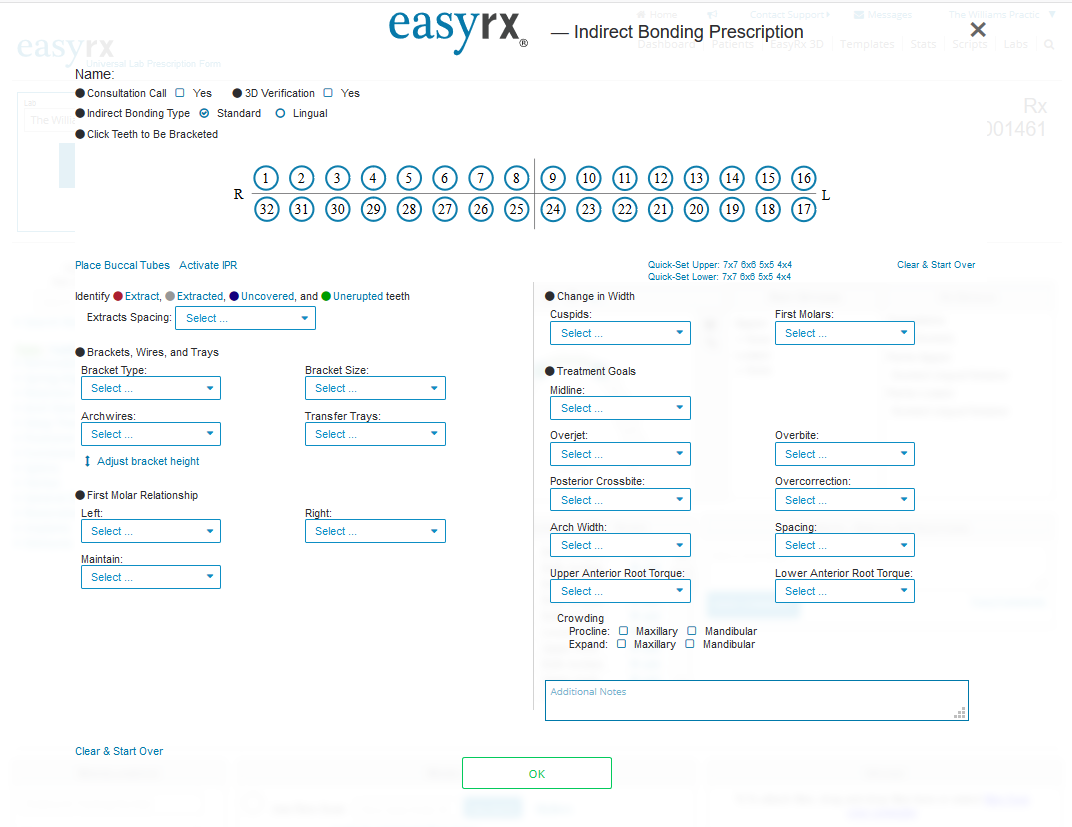Pick tooth 16 on upper left
The image size is (1072, 827).
(x=803, y=178)
